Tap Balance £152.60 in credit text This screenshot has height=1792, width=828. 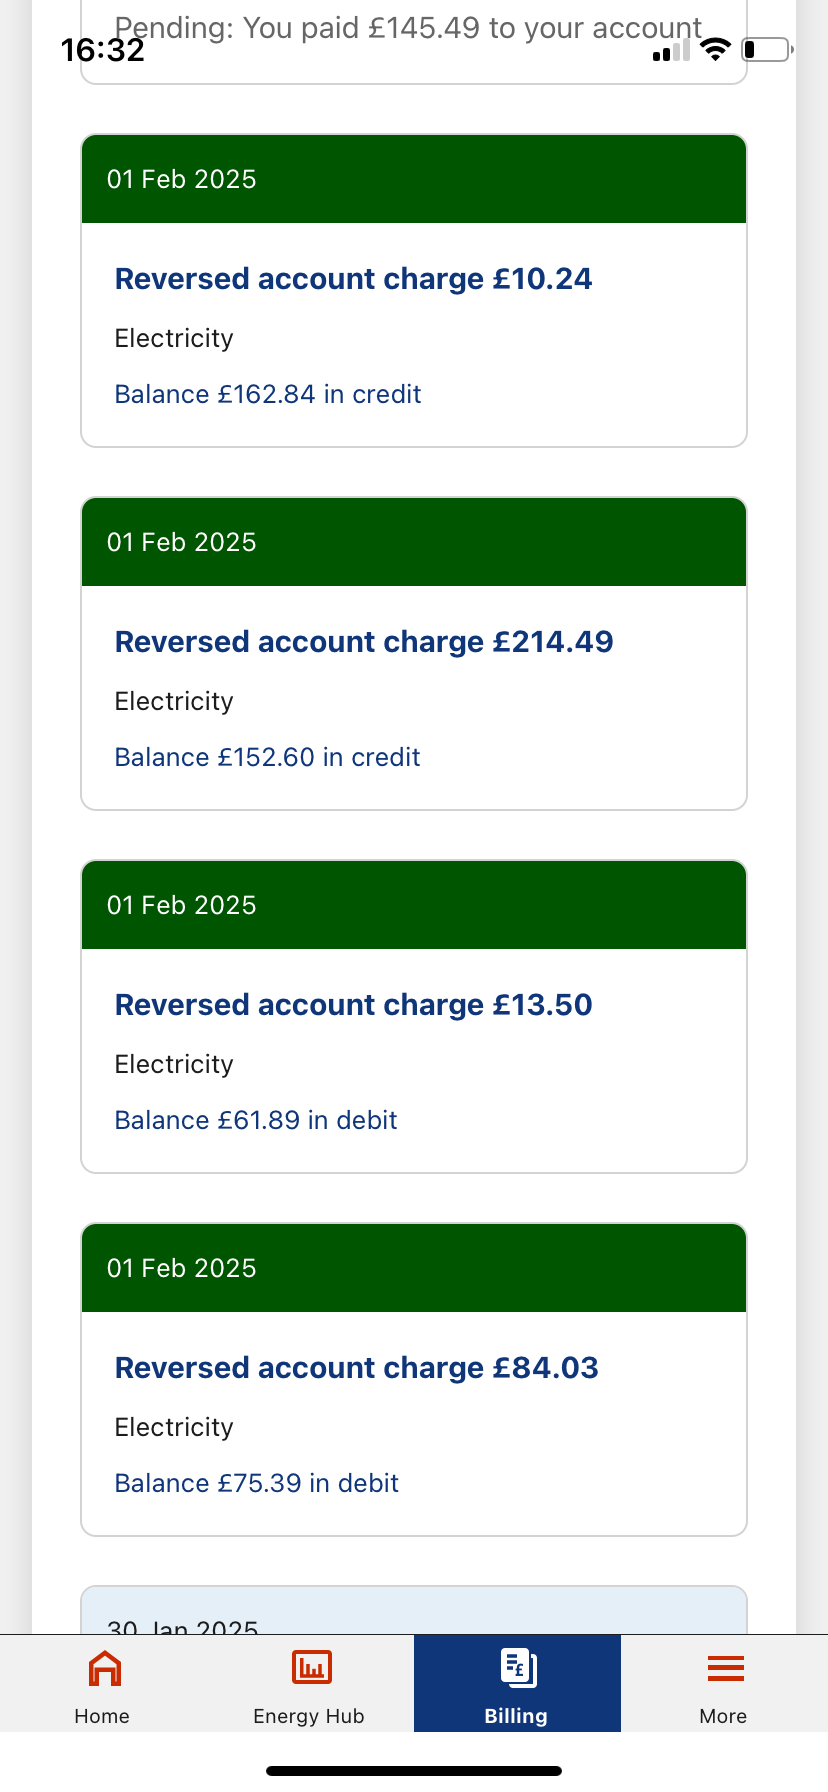267,757
